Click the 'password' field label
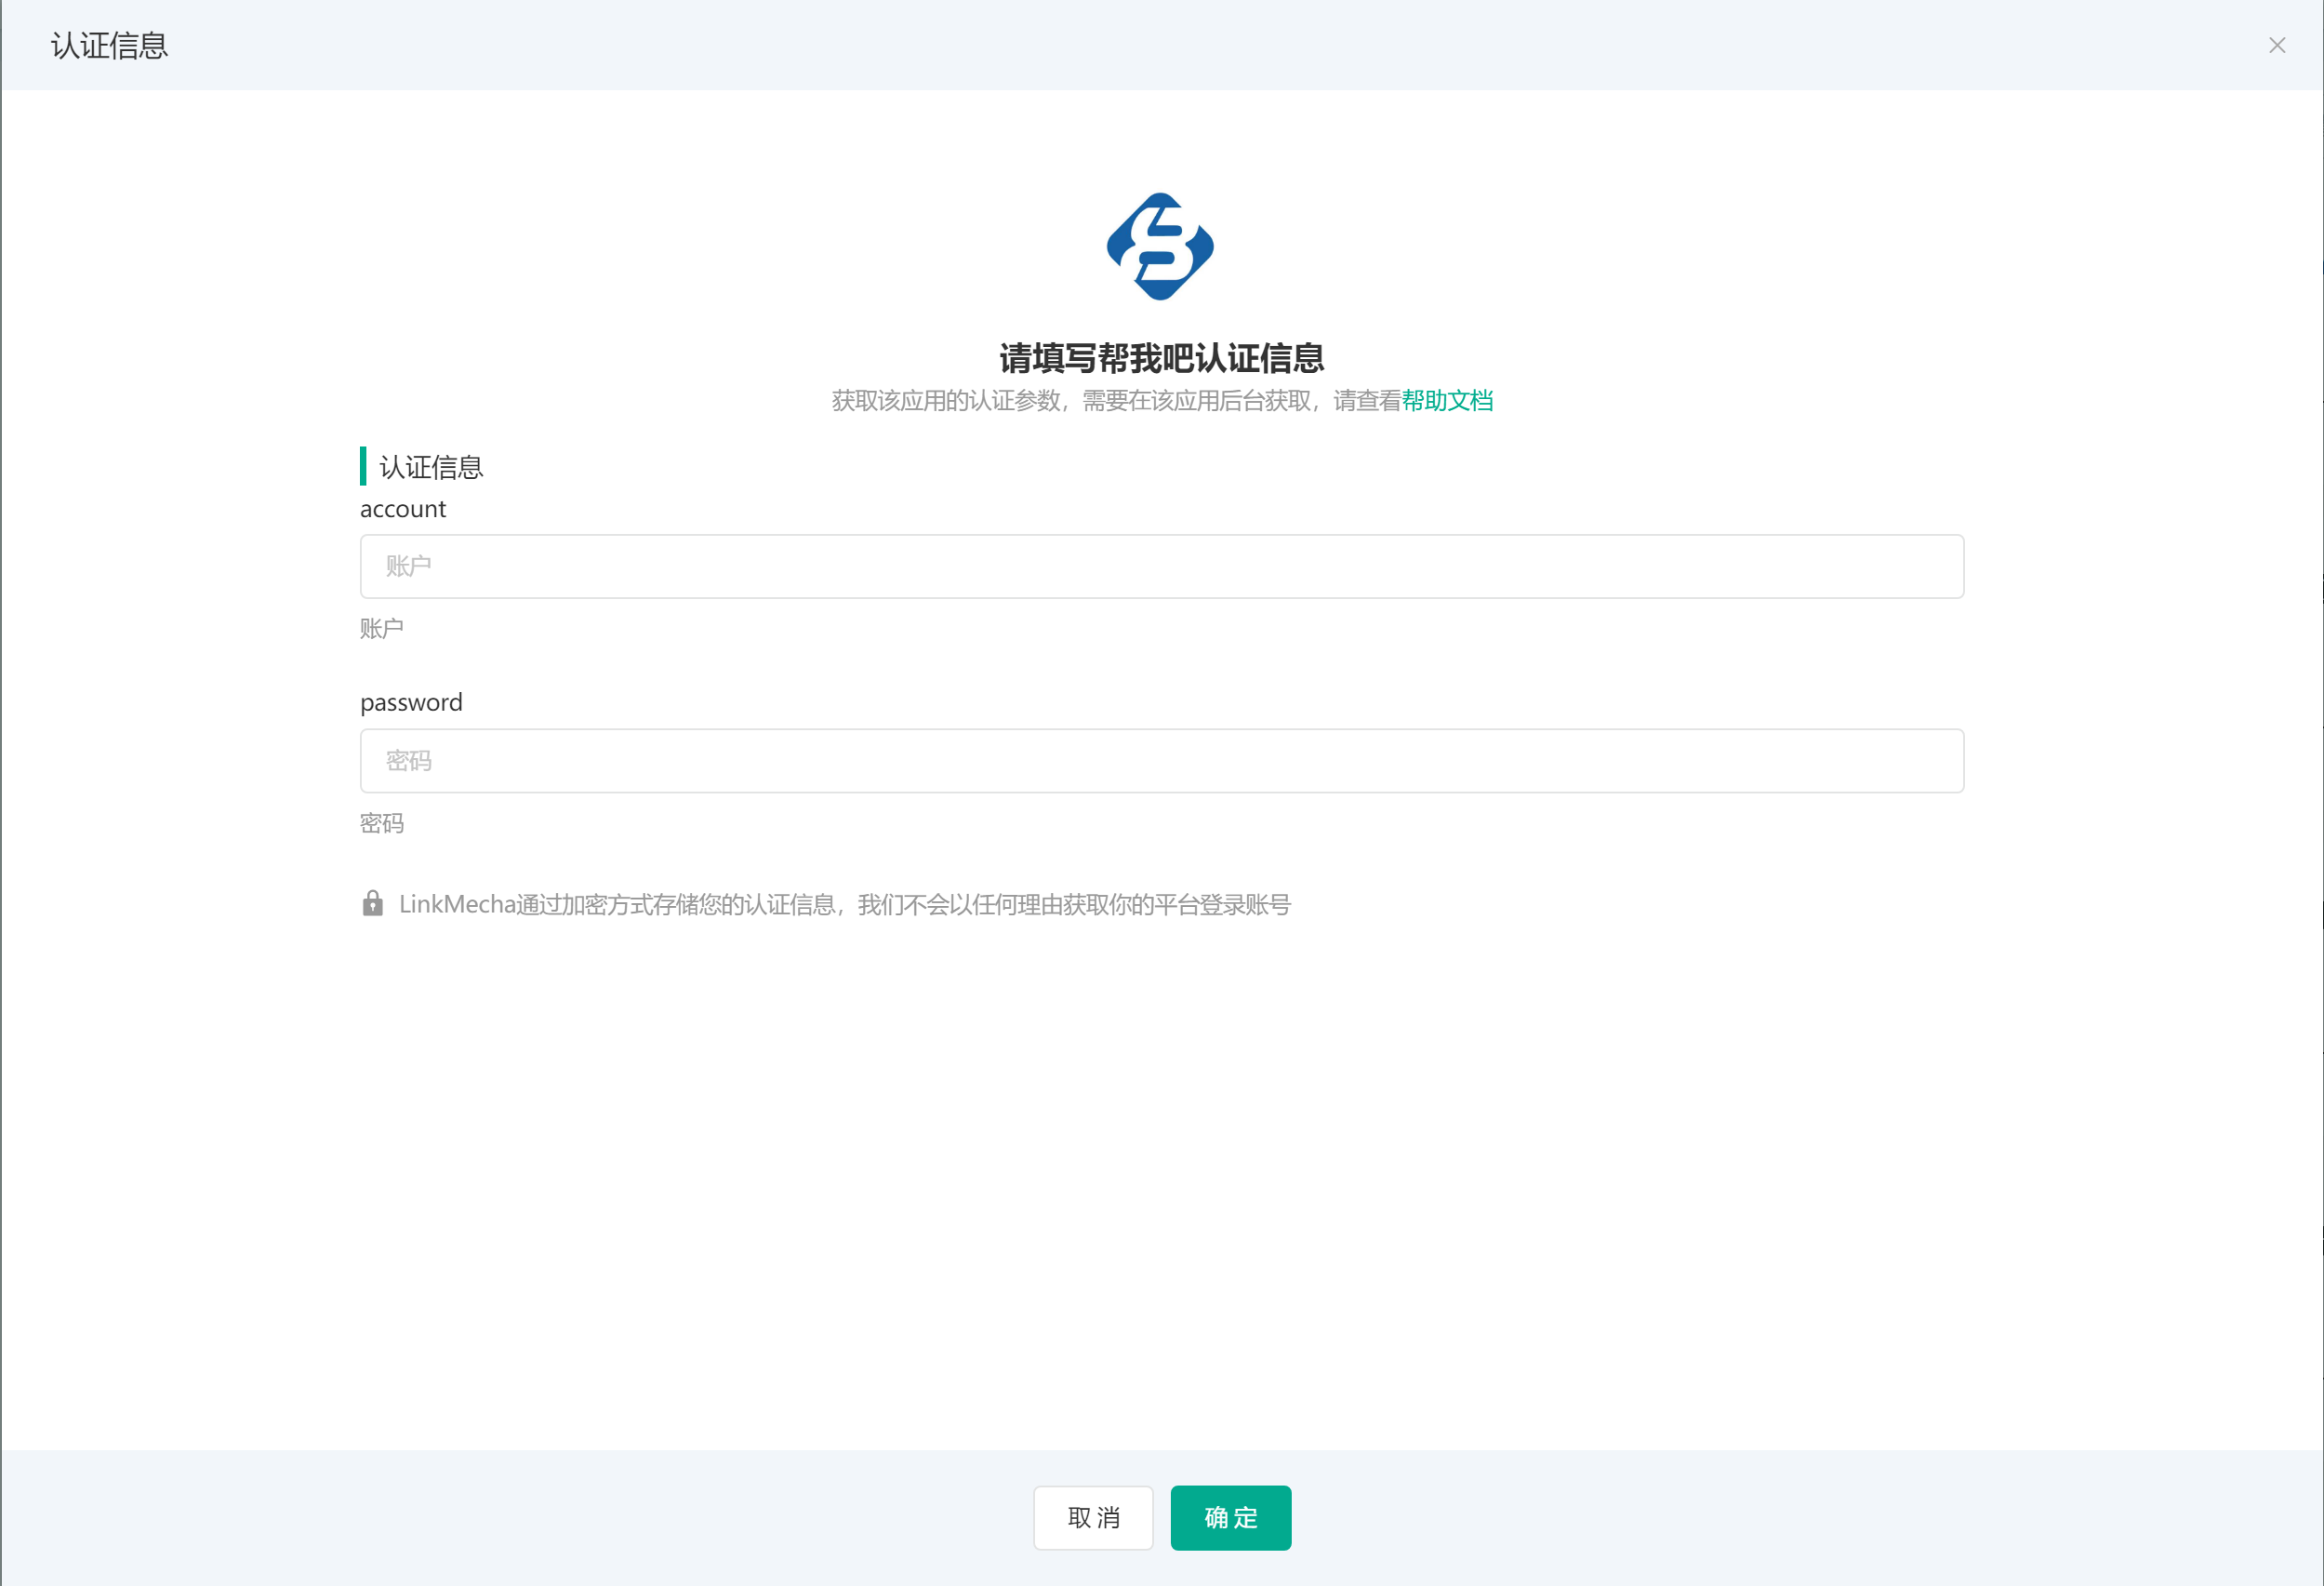The width and height of the screenshot is (2324, 1586). (x=411, y=703)
